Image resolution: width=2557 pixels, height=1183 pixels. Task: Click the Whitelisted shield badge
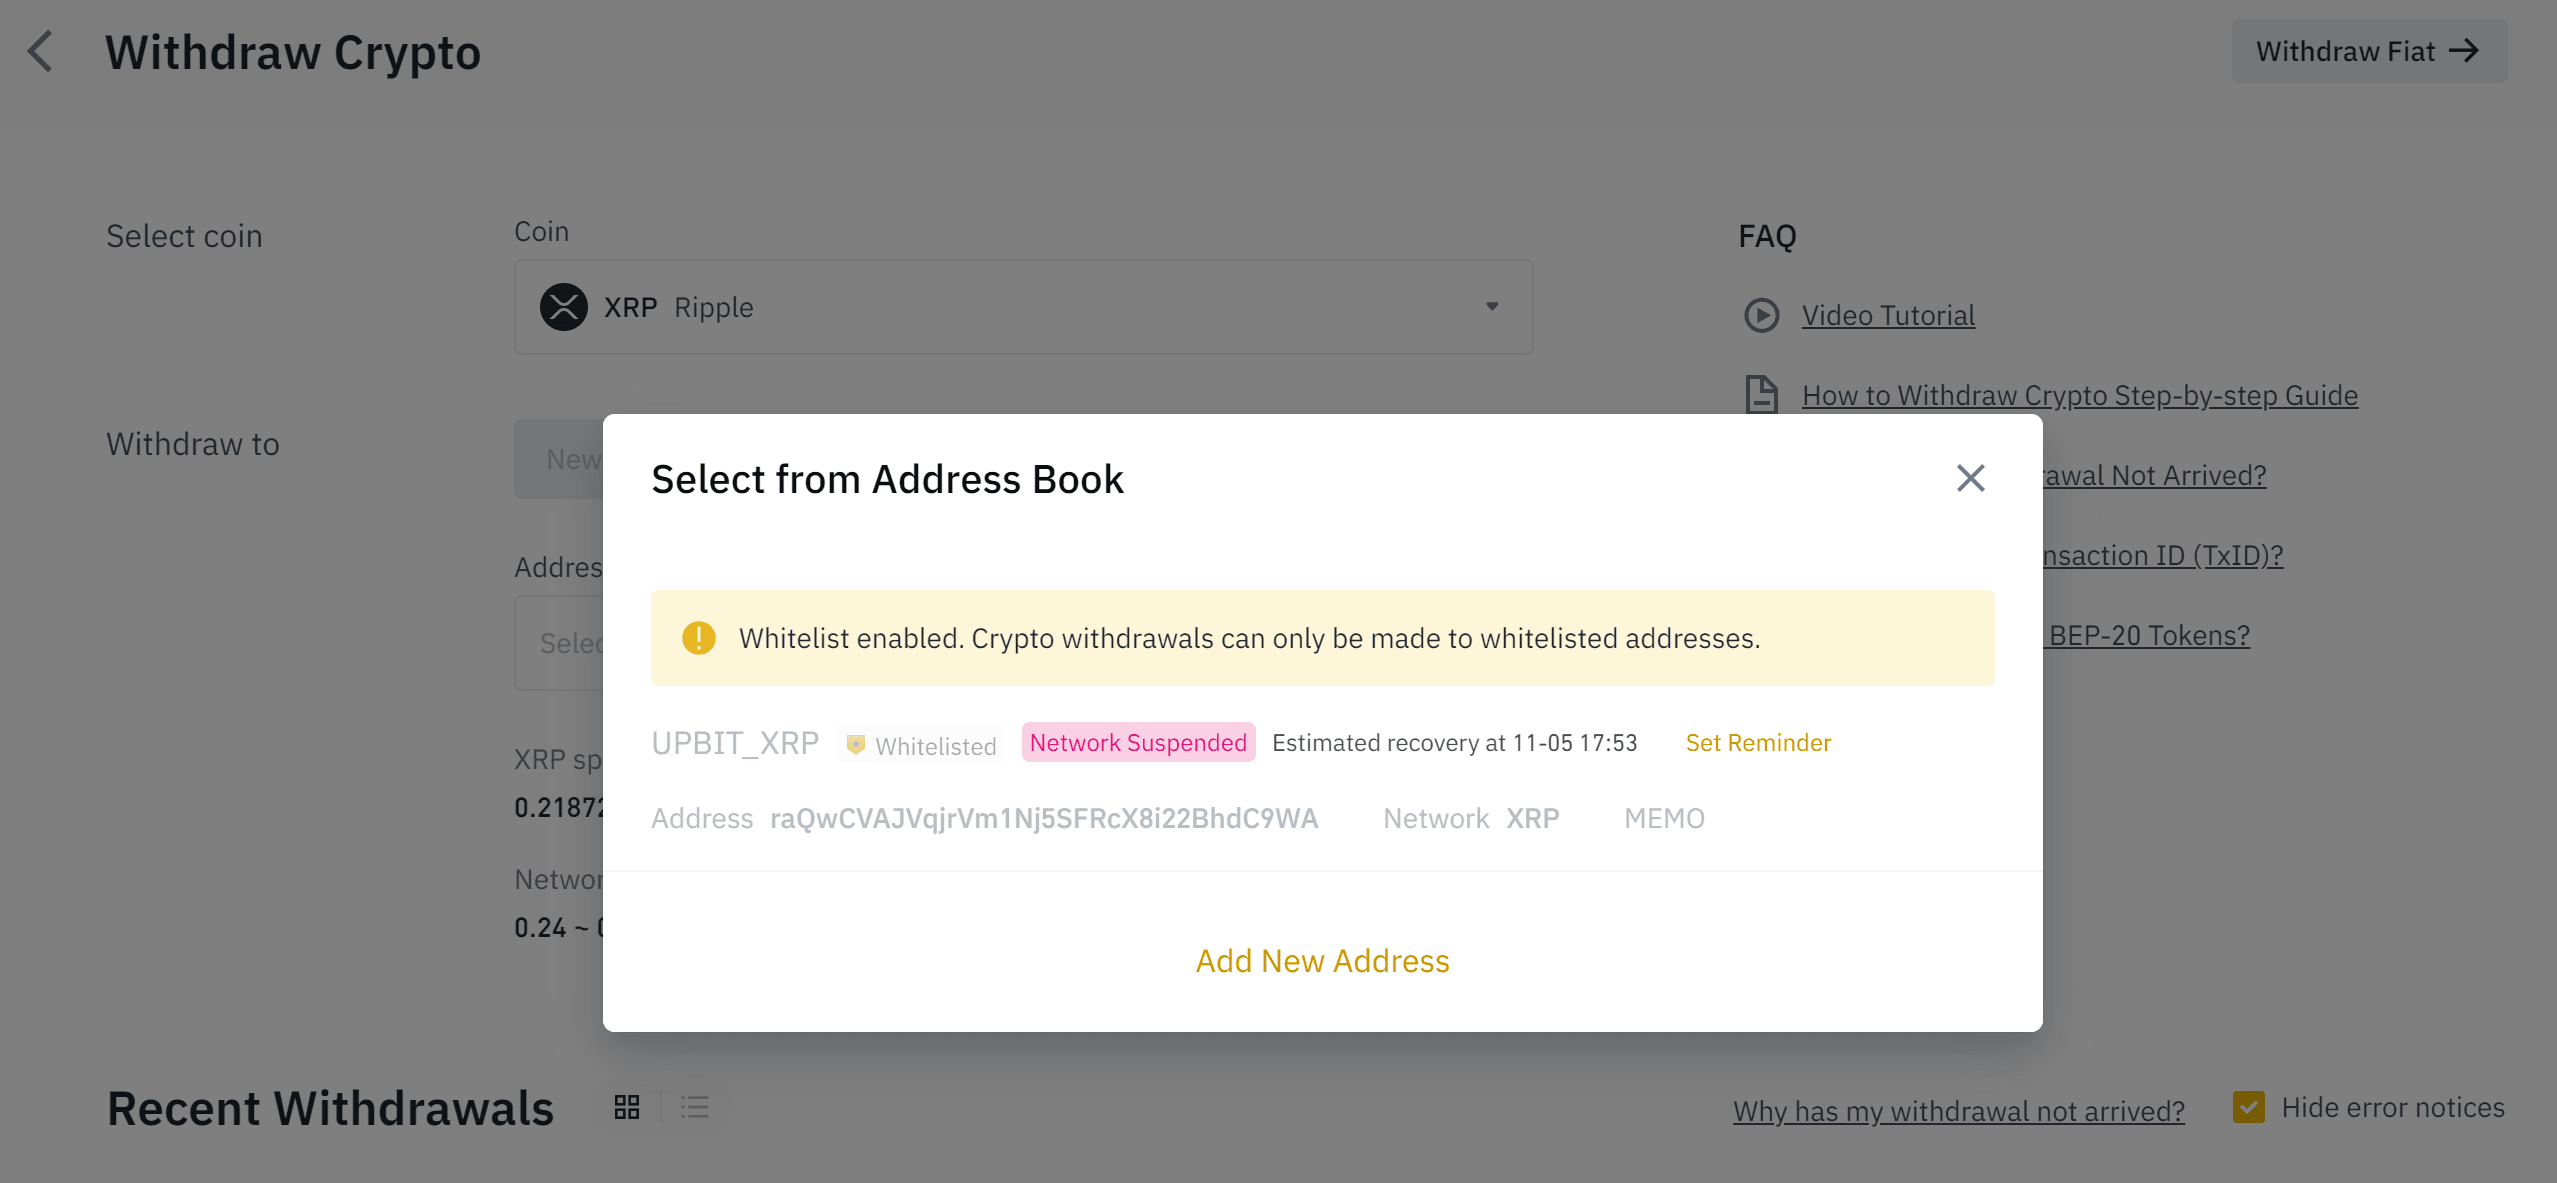[922, 745]
